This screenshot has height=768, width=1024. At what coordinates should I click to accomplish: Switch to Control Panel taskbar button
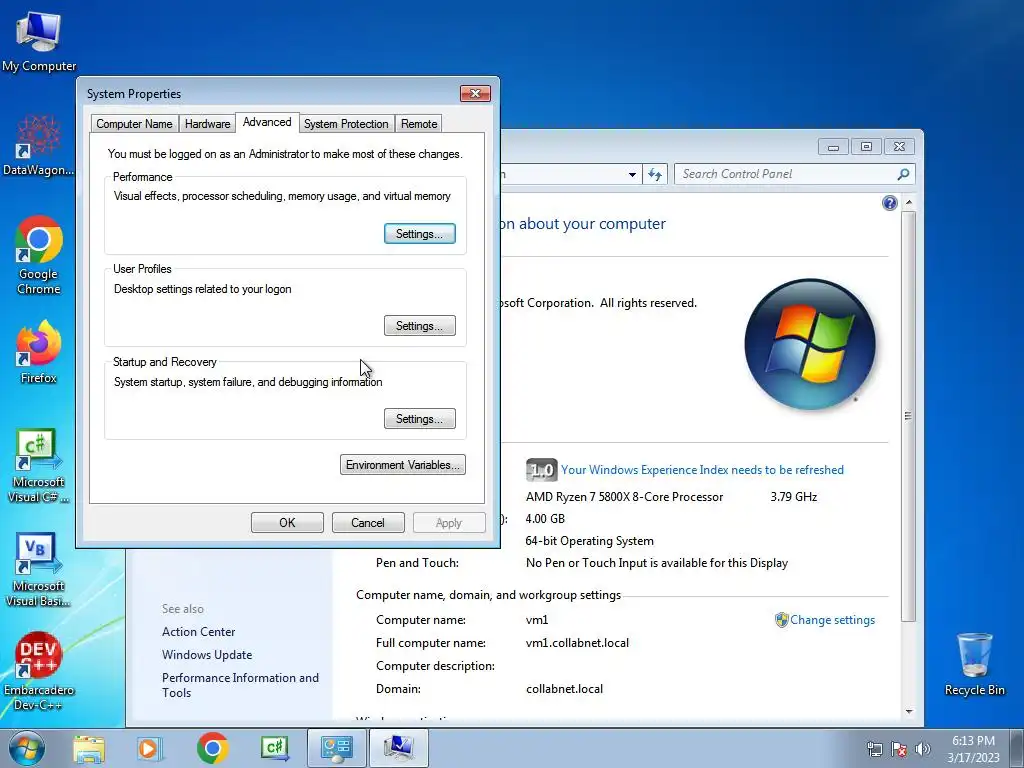point(336,748)
